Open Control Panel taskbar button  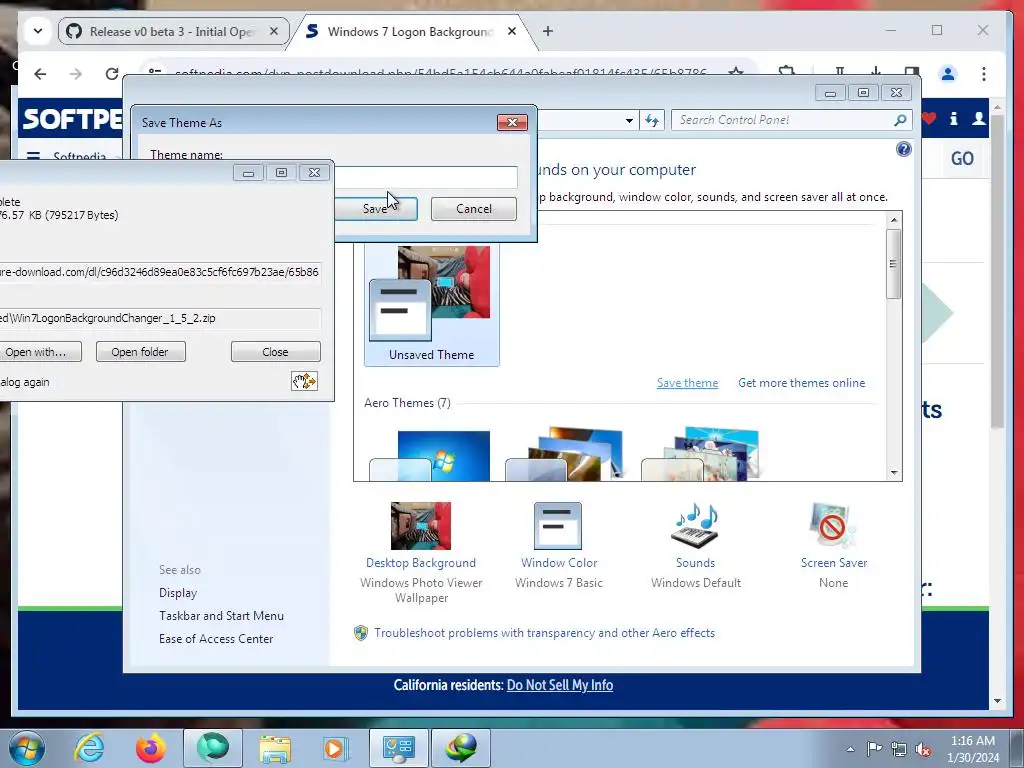[399, 748]
